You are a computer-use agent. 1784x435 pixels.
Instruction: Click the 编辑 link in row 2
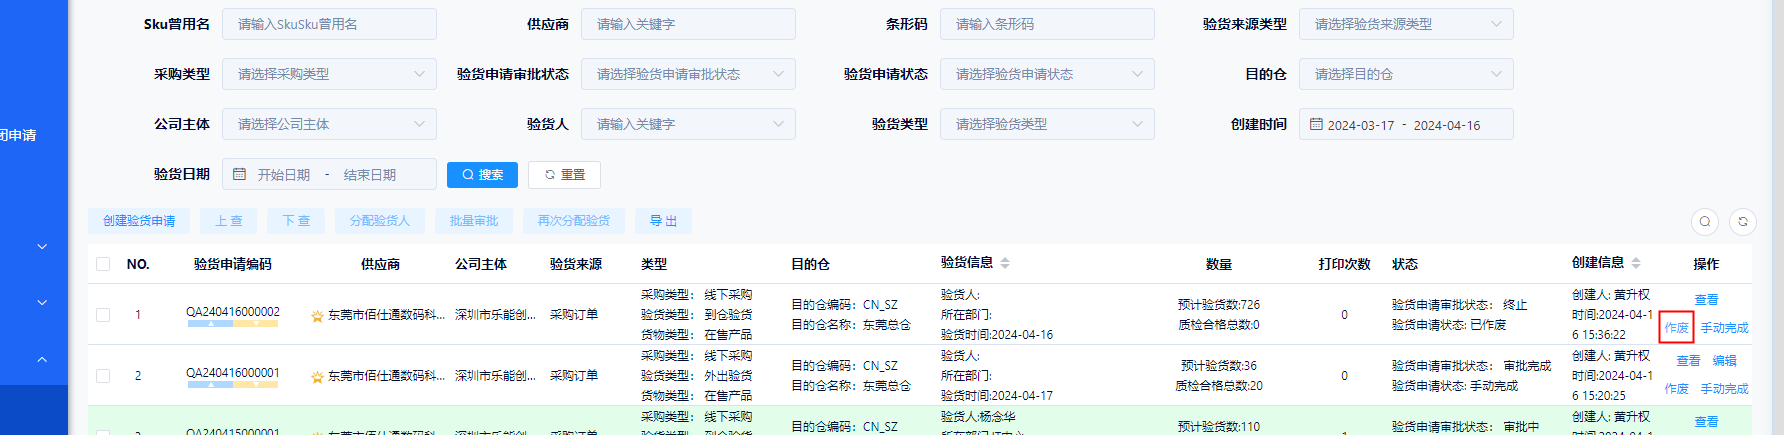(1724, 361)
